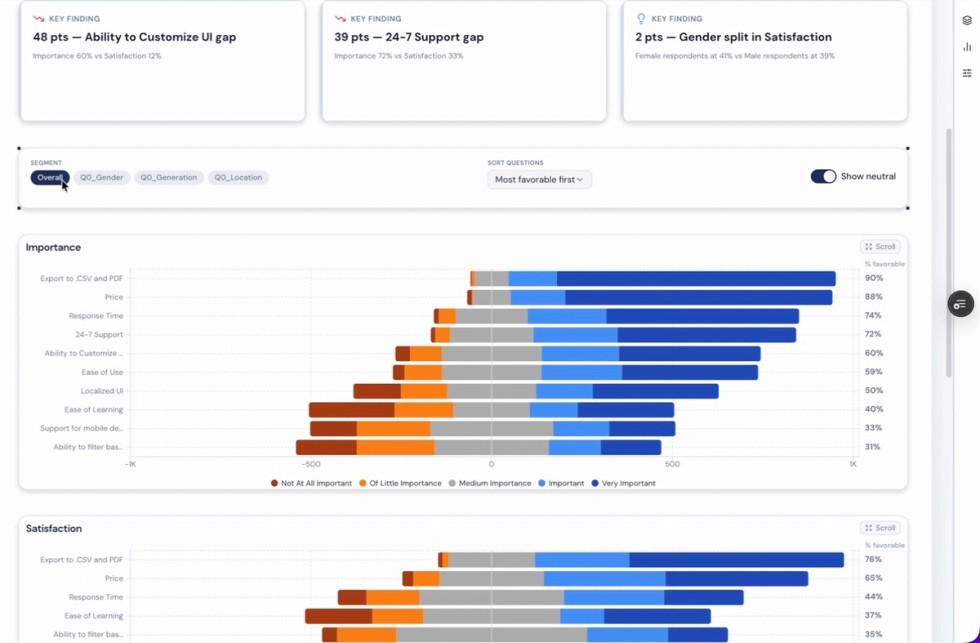Click the 31% favorable value

point(872,447)
